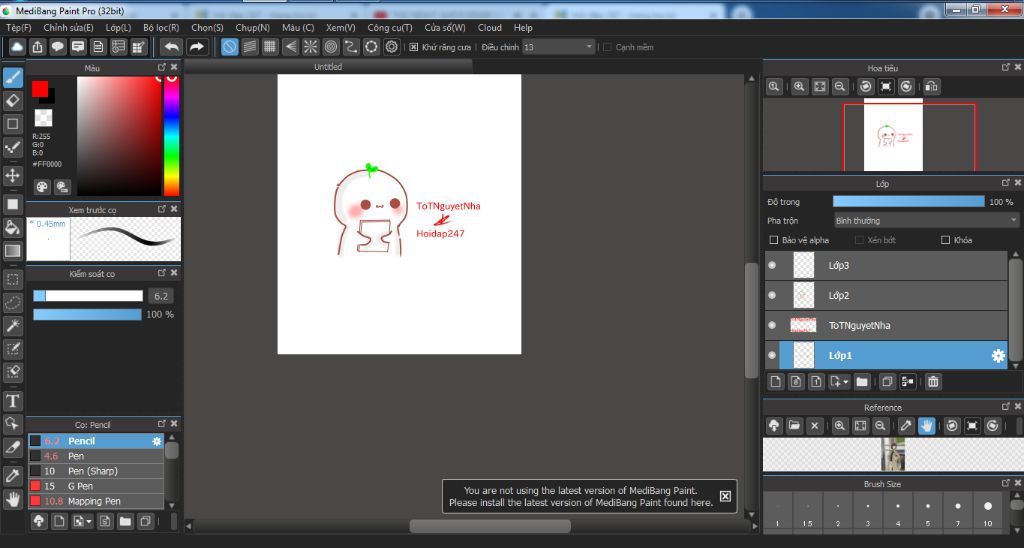Adjust the Độ trong opacity slider

pos(908,202)
